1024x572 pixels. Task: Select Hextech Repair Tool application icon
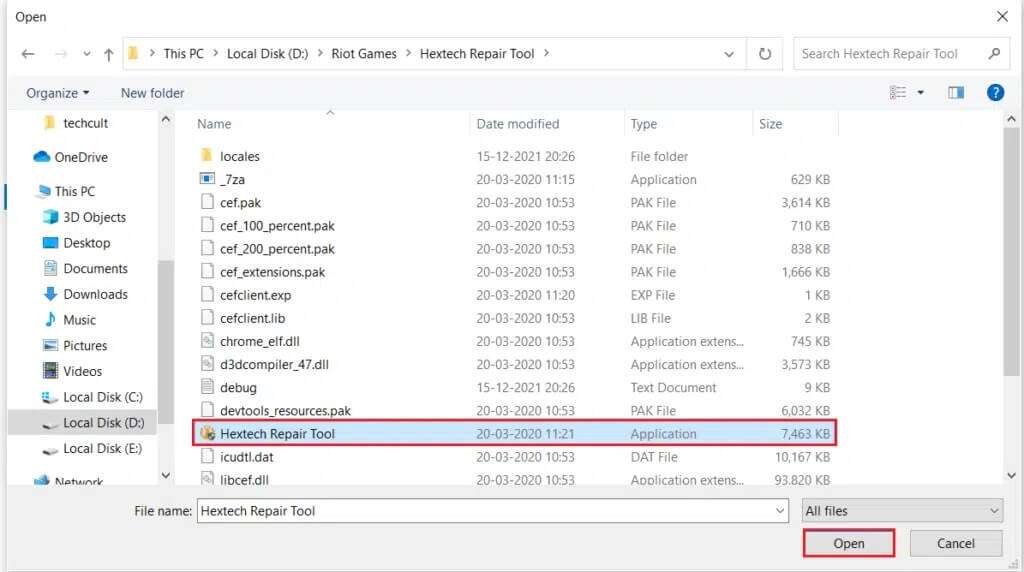click(208, 433)
